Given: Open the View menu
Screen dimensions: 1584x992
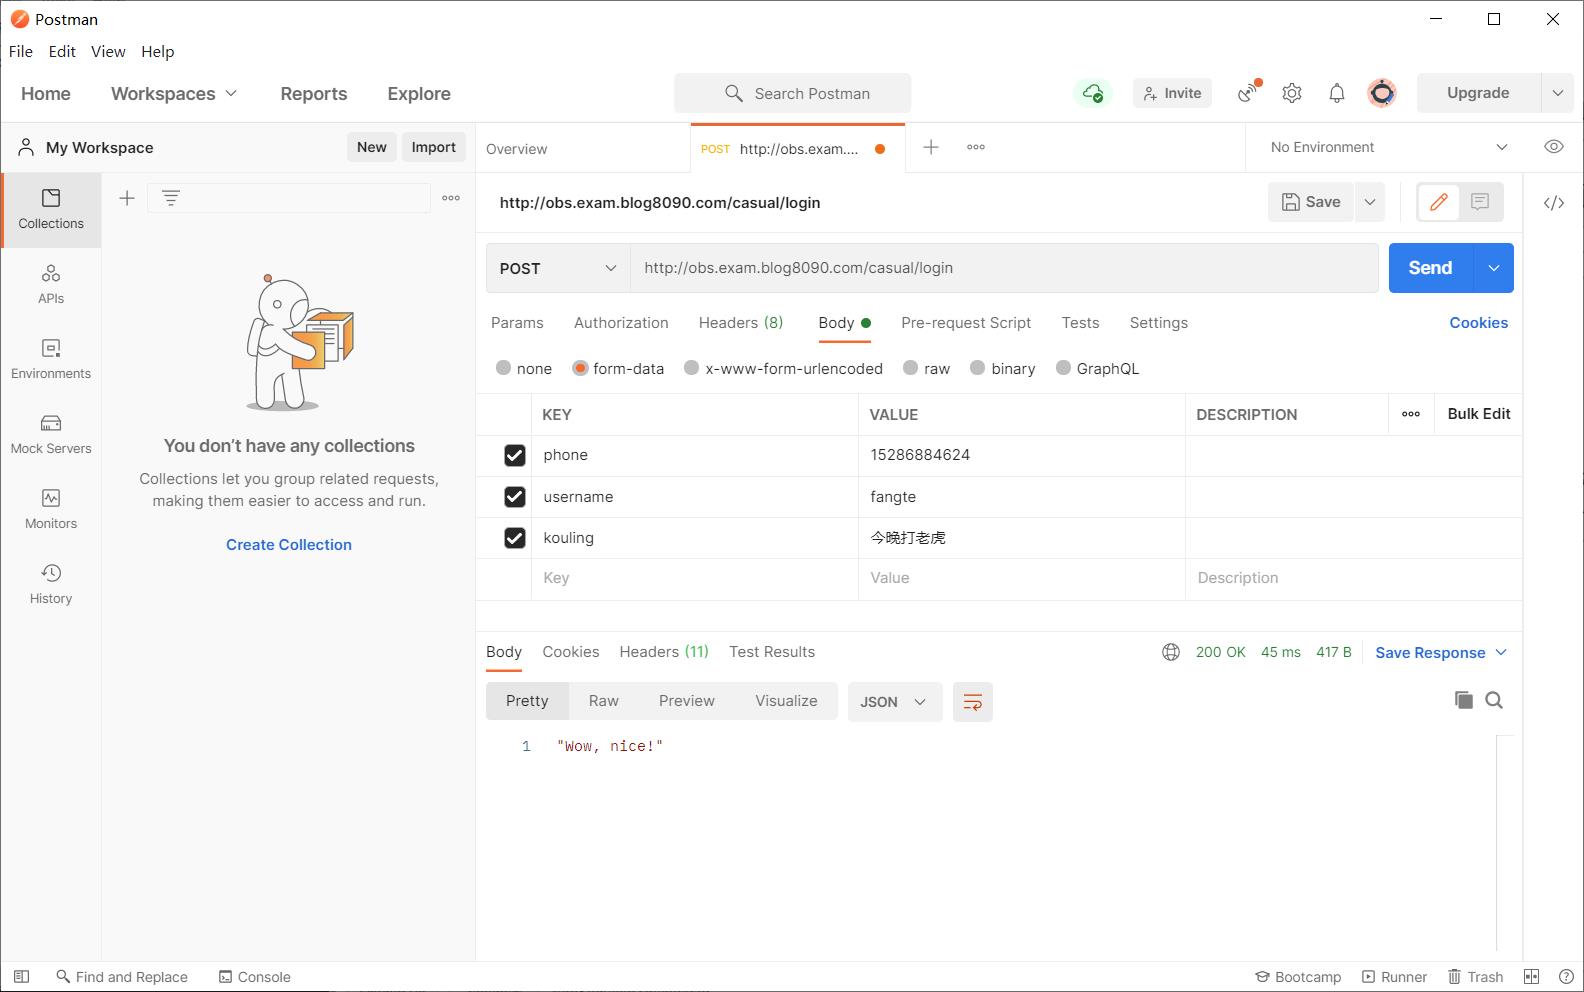Looking at the screenshot, I should 108,52.
